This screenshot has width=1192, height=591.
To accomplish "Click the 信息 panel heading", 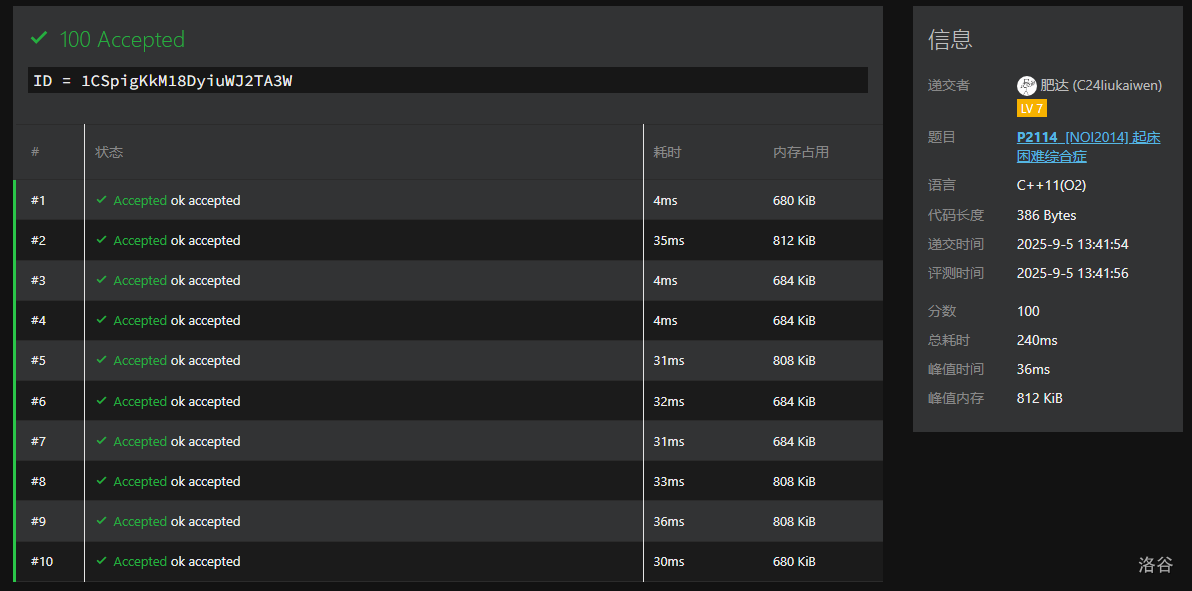I will pyautogui.click(x=950, y=40).
